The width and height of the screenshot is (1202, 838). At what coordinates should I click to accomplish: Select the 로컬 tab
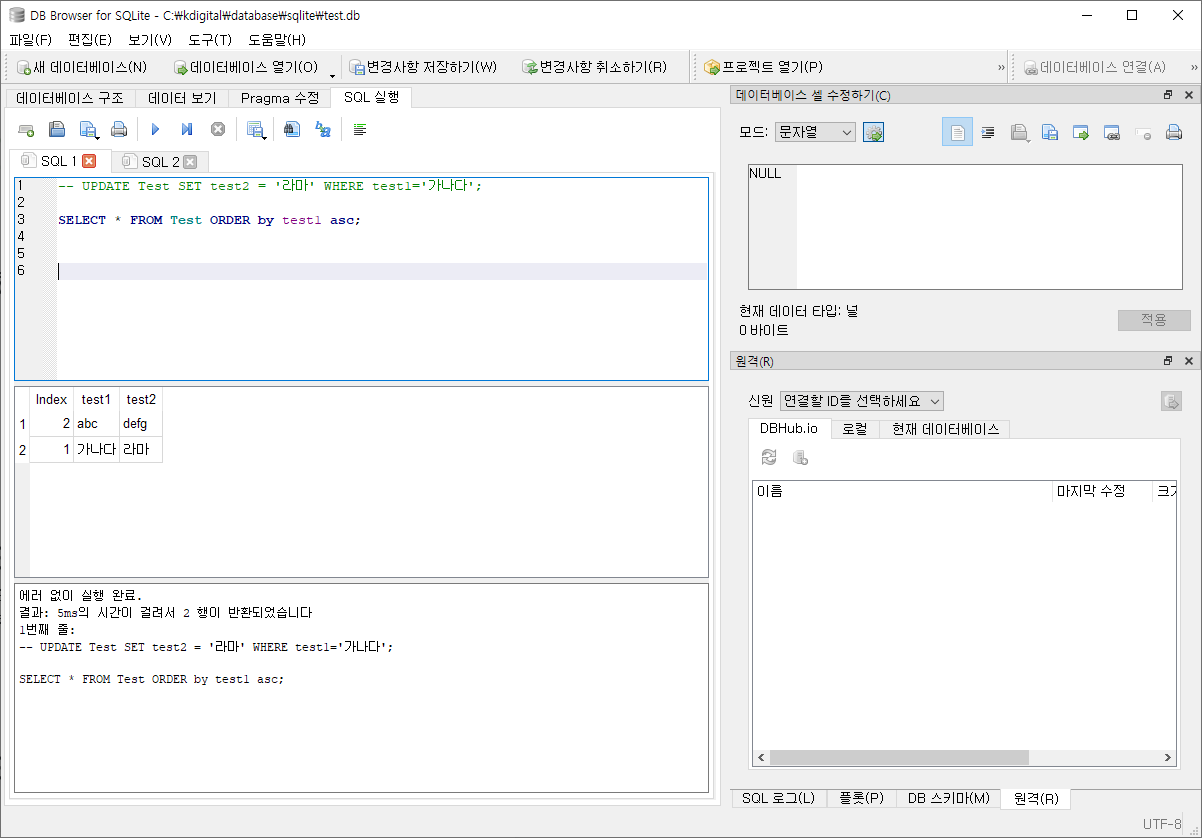(x=855, y=428)
